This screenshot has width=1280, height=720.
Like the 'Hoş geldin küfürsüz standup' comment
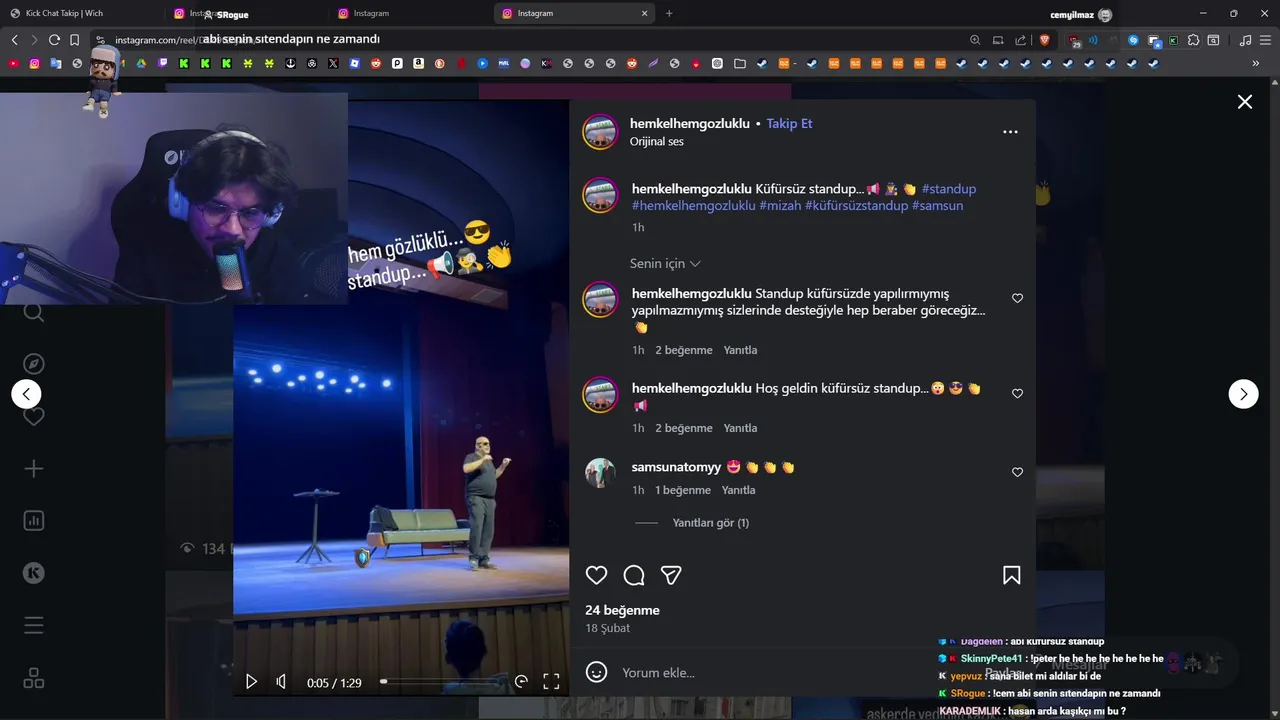pos(1017,393)
